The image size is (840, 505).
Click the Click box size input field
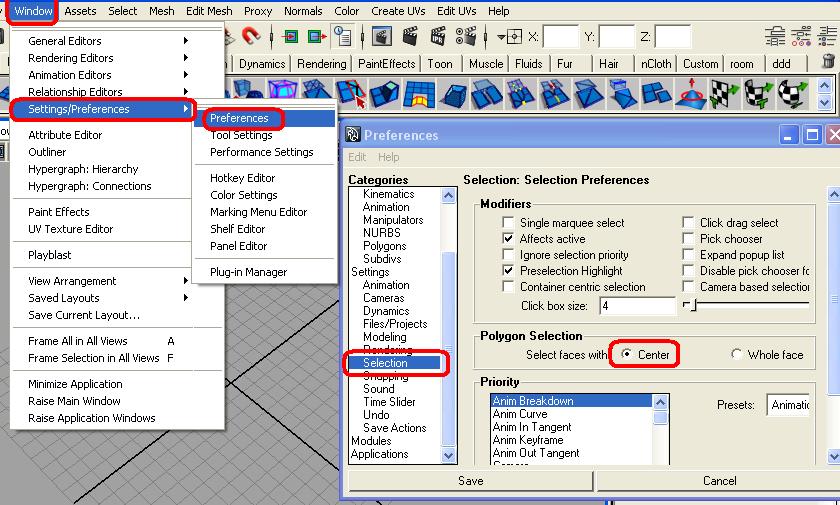[638, 306]
